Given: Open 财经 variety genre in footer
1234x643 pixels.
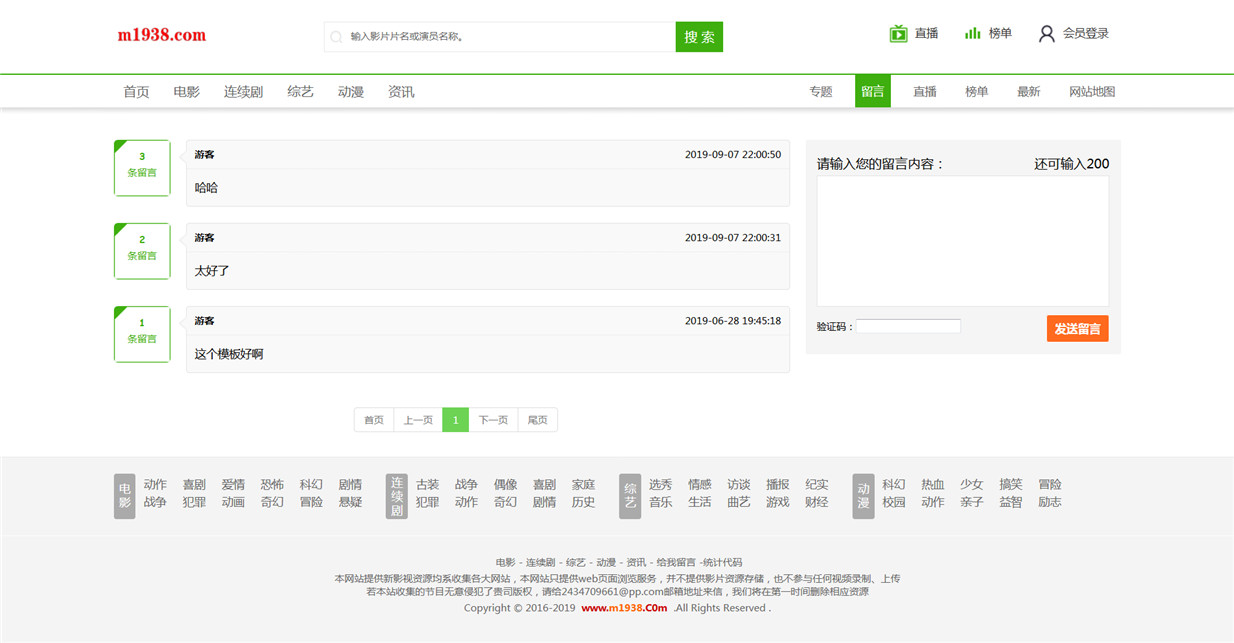Looking at the screenshot, I should click(816, 502).
